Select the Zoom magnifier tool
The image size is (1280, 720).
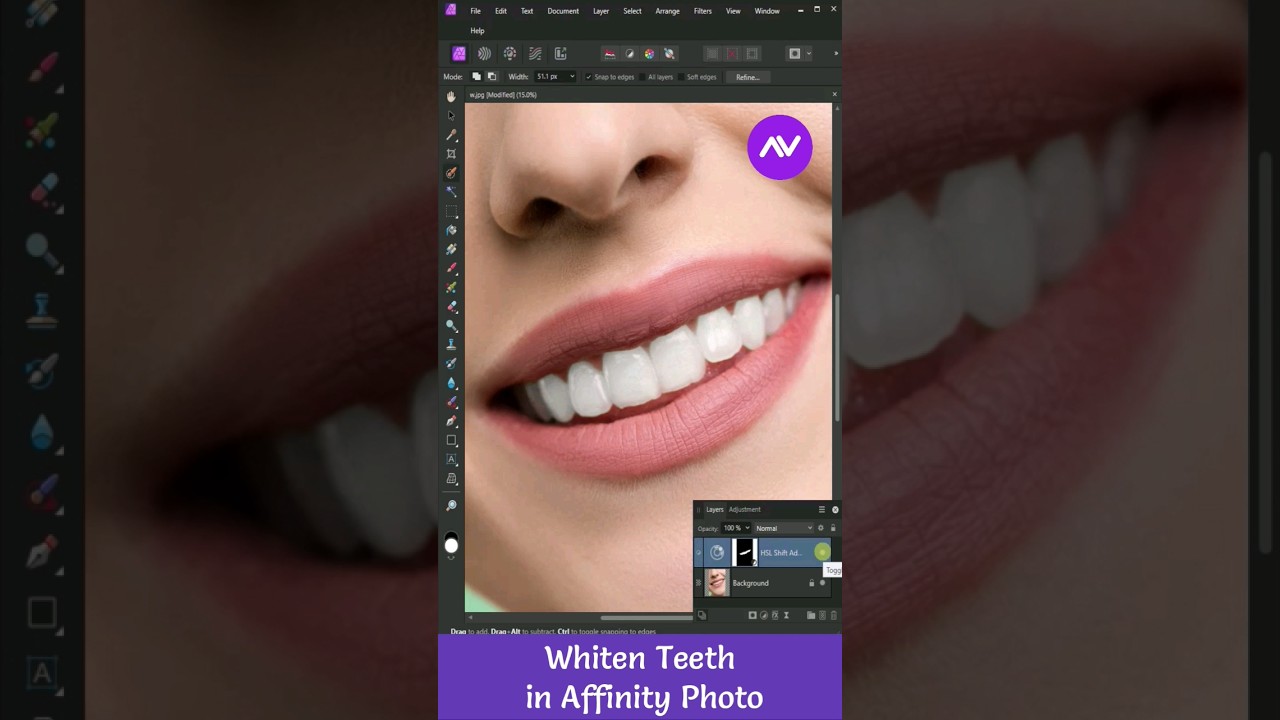(451, 506)
